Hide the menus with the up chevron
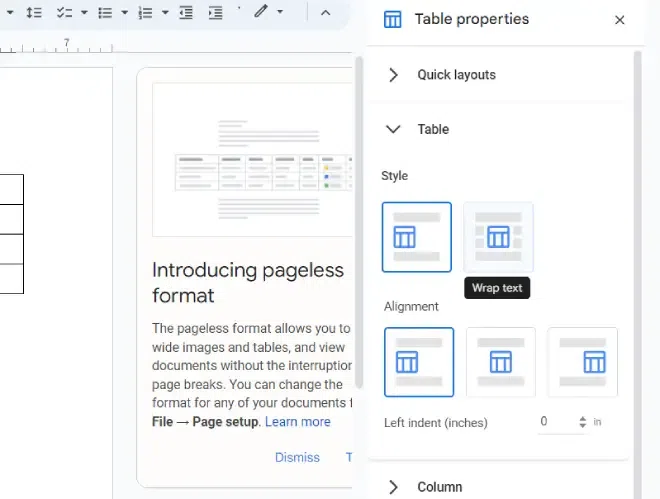 tap(325, 13)
